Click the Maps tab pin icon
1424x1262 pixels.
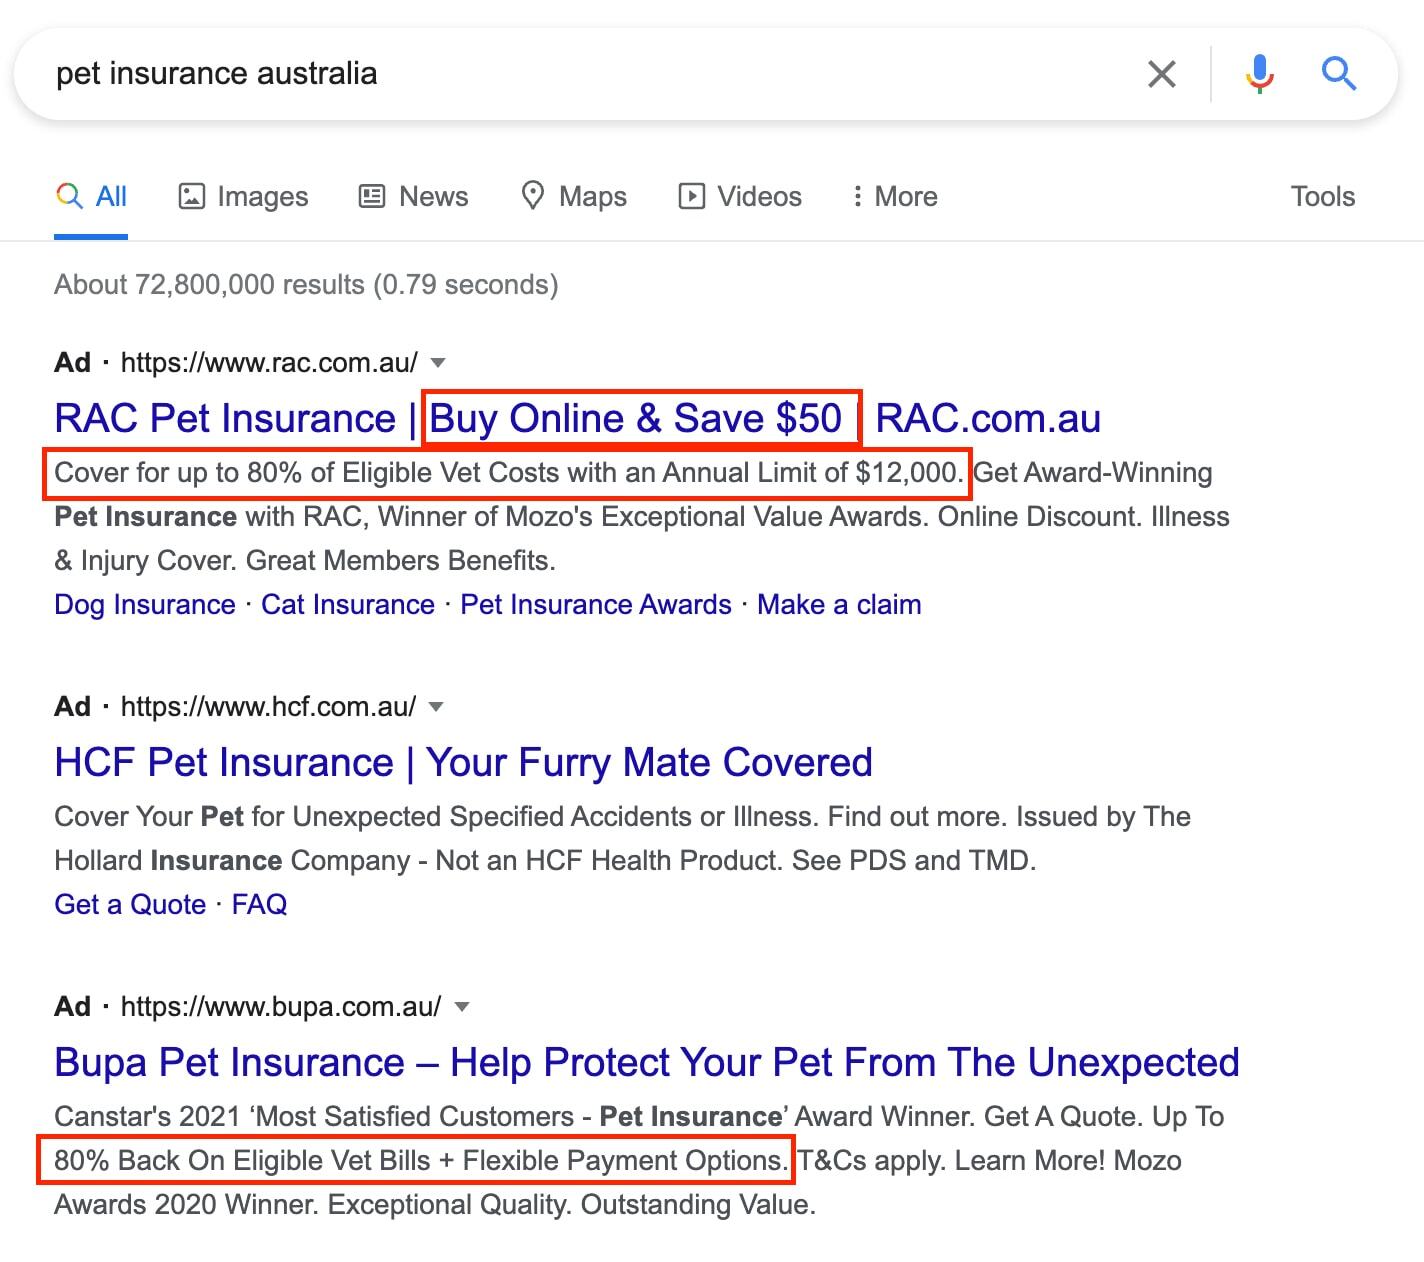click(x=533, y=195)
